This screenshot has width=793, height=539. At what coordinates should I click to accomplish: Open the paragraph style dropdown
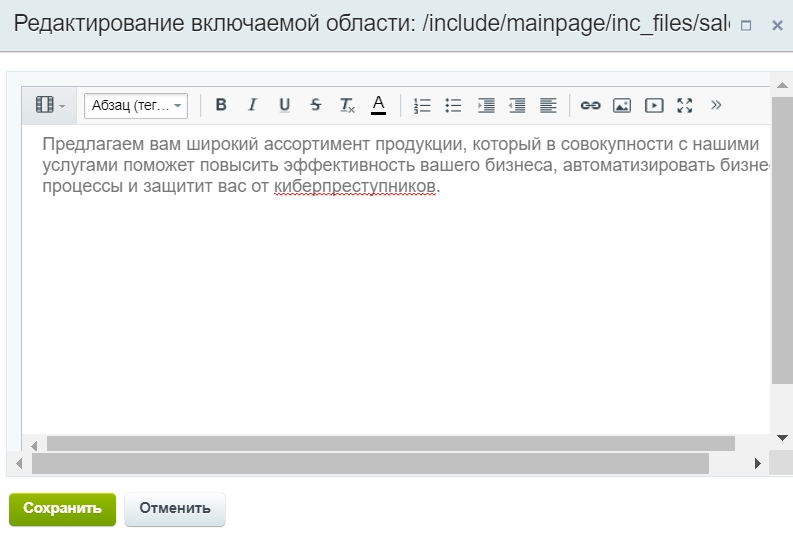pos(136,106)
